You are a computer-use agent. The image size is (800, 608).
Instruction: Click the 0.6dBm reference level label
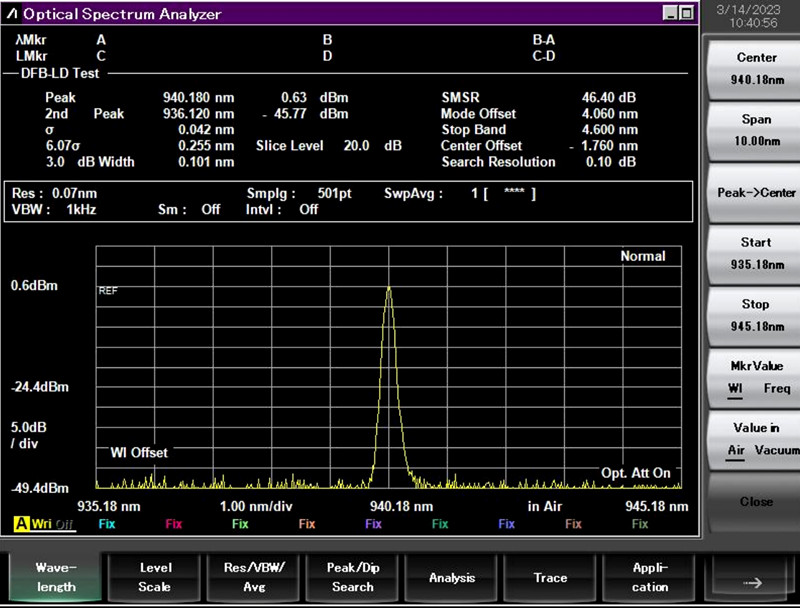(34, 285)
